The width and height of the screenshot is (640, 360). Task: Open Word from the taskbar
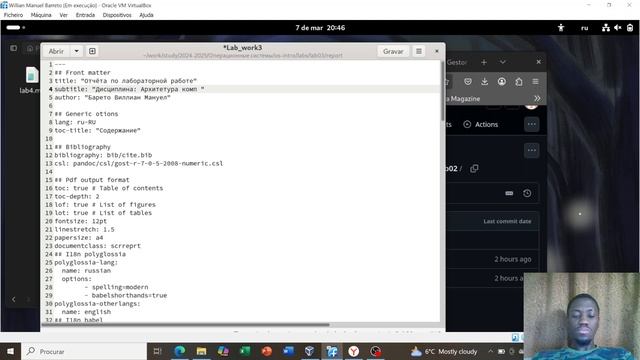click(x=288, y=351)
